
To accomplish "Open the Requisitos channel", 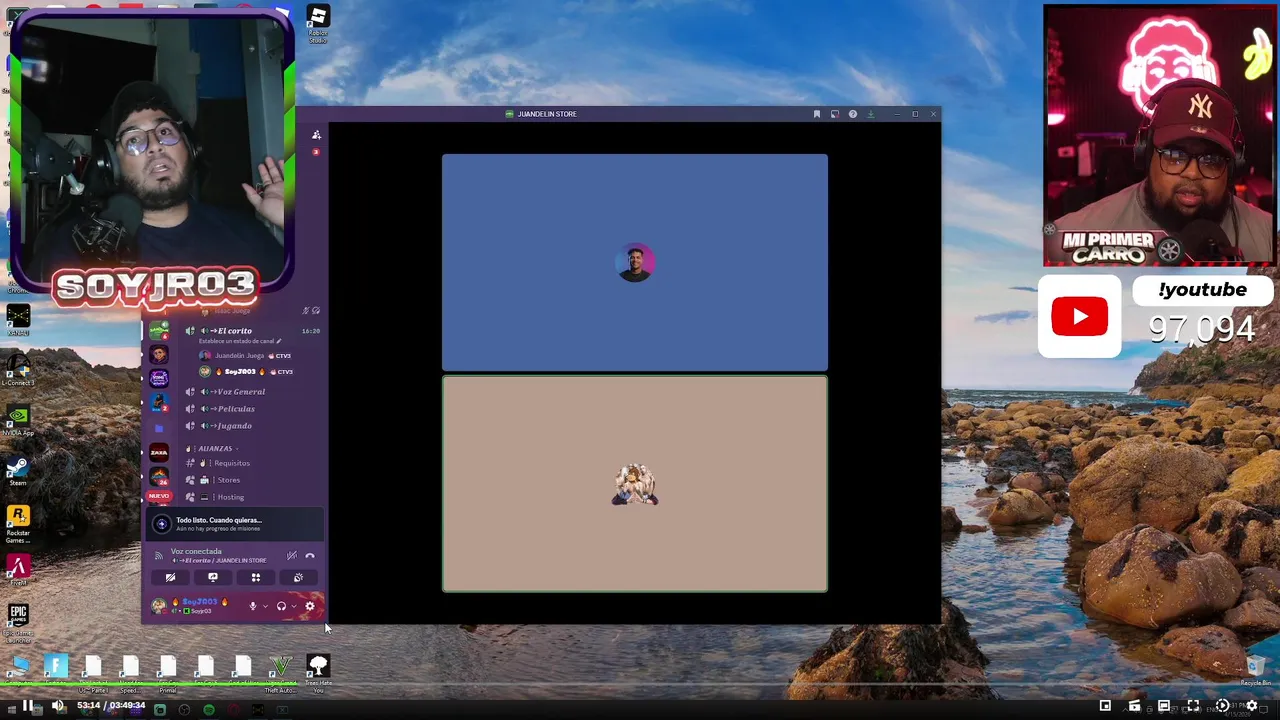I will pos(230,463).
